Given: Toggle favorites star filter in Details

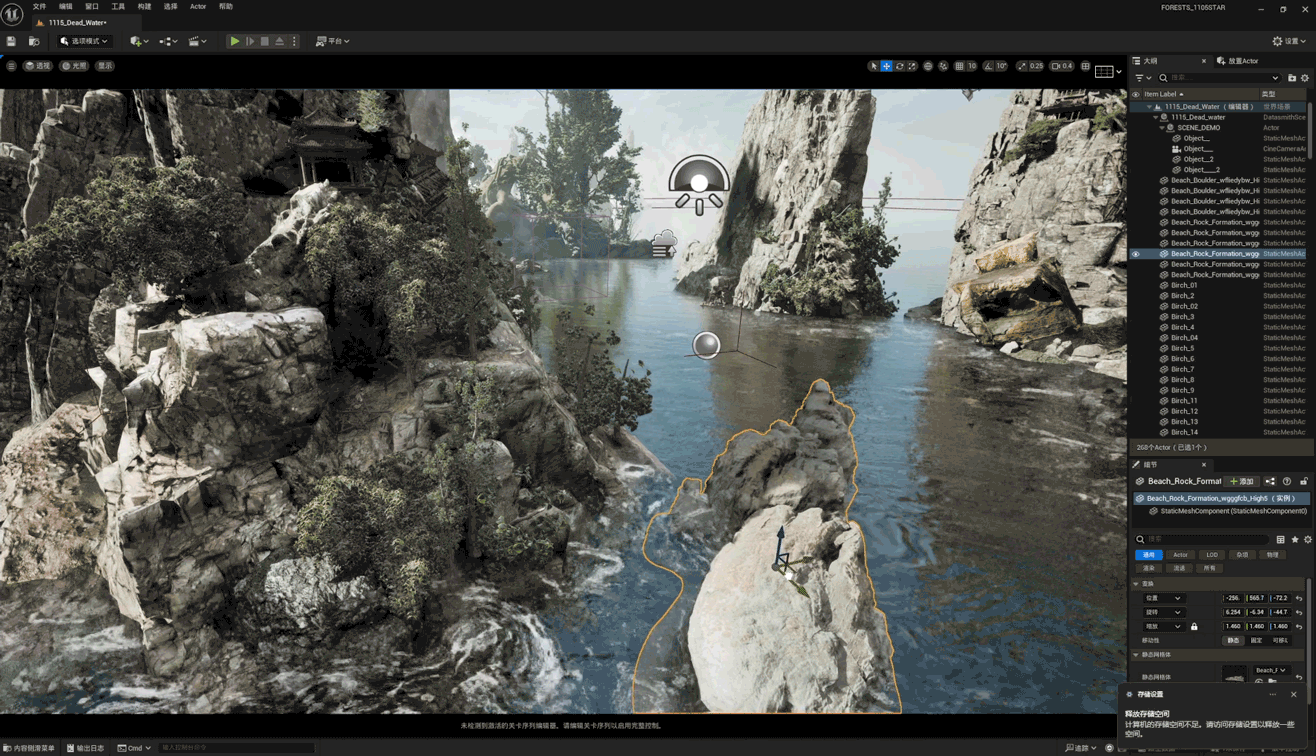Looking at the screenshot, I should click(1294, 539).
